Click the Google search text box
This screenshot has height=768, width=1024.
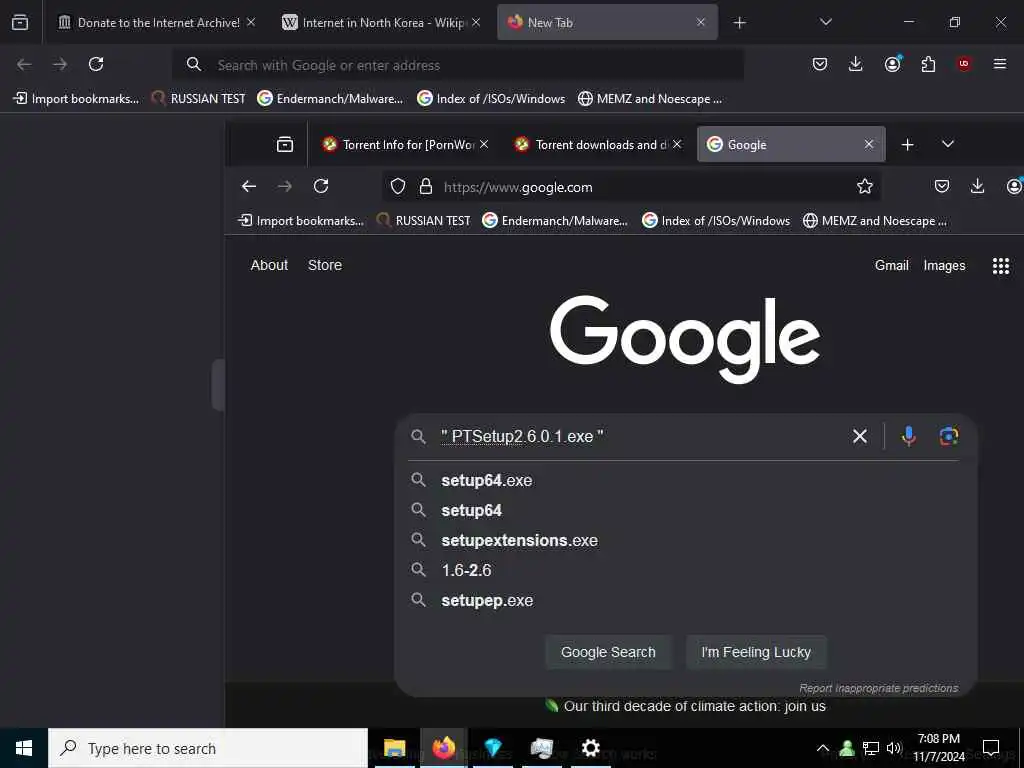pos(640,436)
